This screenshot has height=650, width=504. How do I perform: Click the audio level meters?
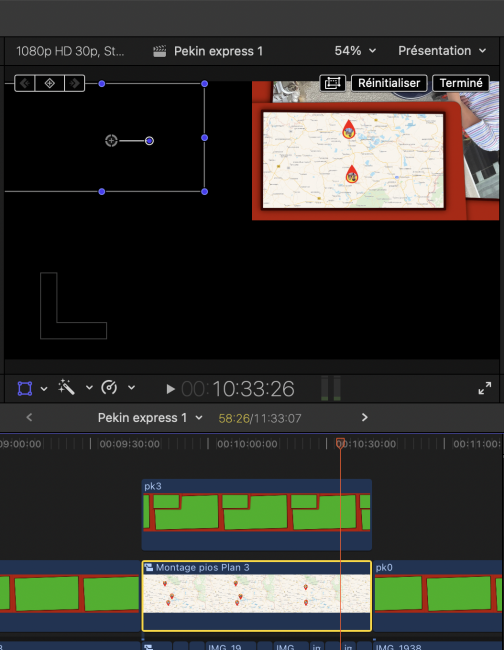click(331, 388)
